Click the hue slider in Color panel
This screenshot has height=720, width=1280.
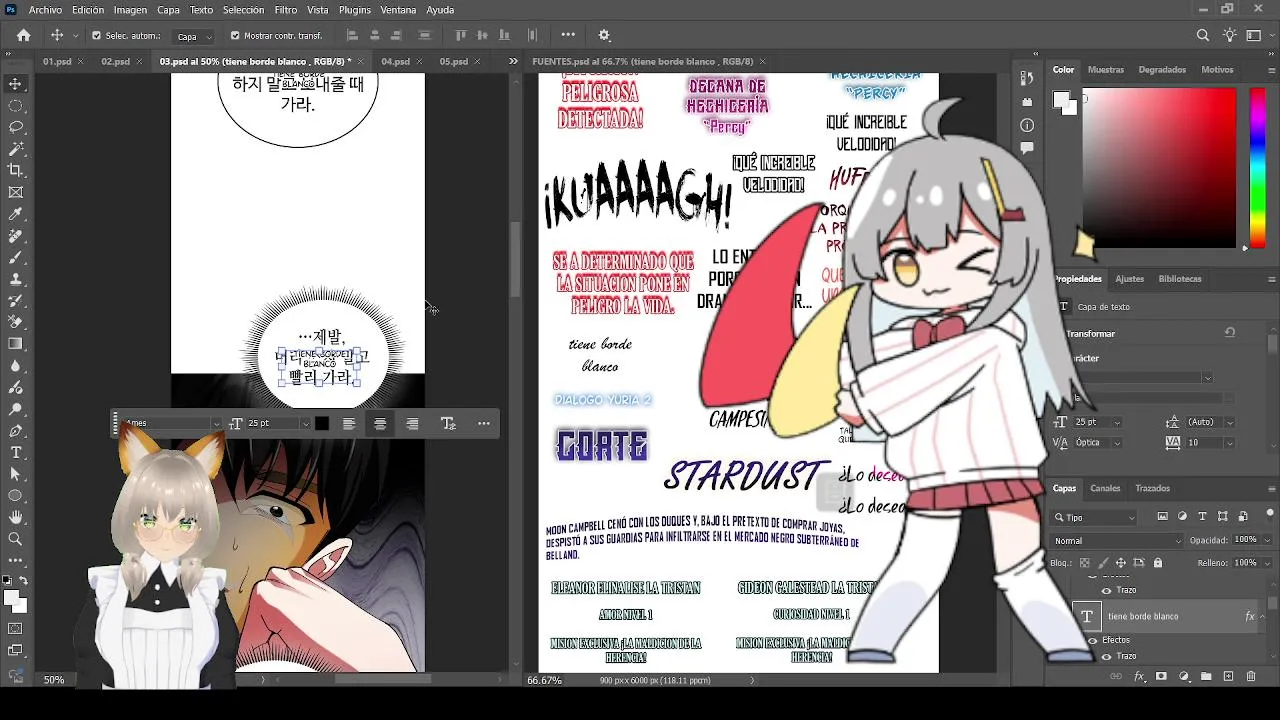point(1258,168)
